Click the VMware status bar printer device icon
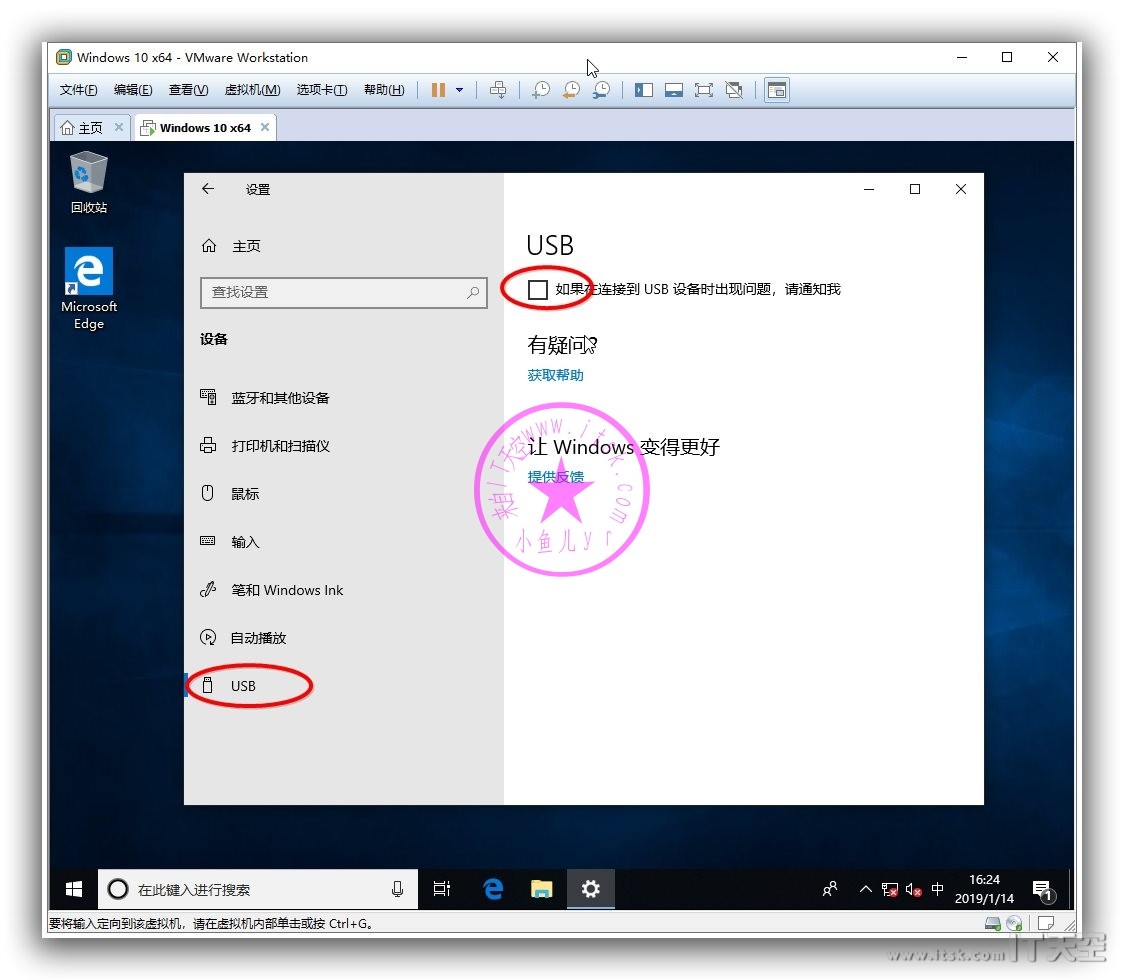1124x980 pixels. (x=993, y=923)
